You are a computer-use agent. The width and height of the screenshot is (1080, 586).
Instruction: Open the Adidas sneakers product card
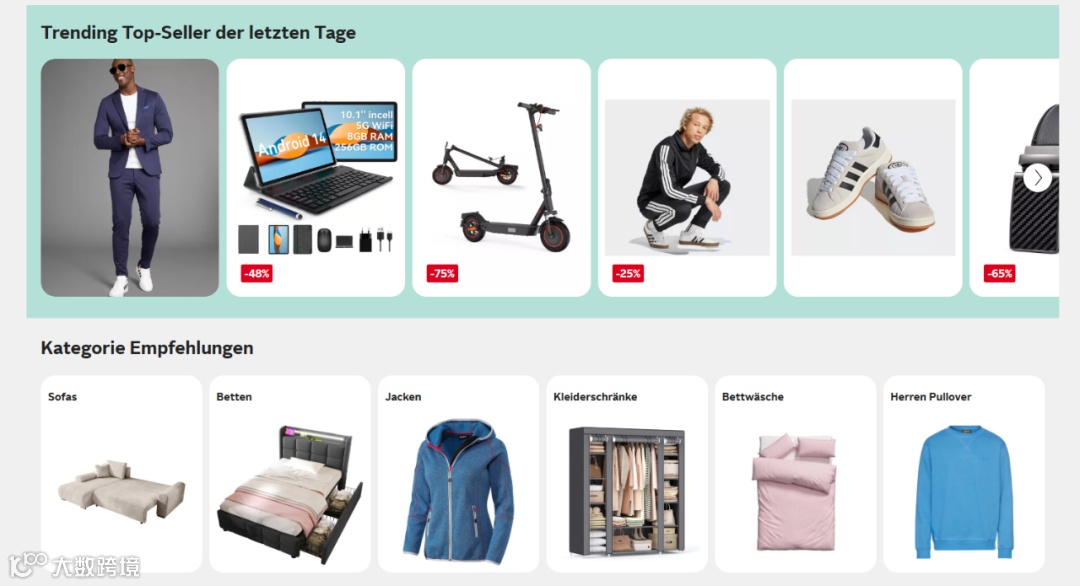[x=873, y=178]
